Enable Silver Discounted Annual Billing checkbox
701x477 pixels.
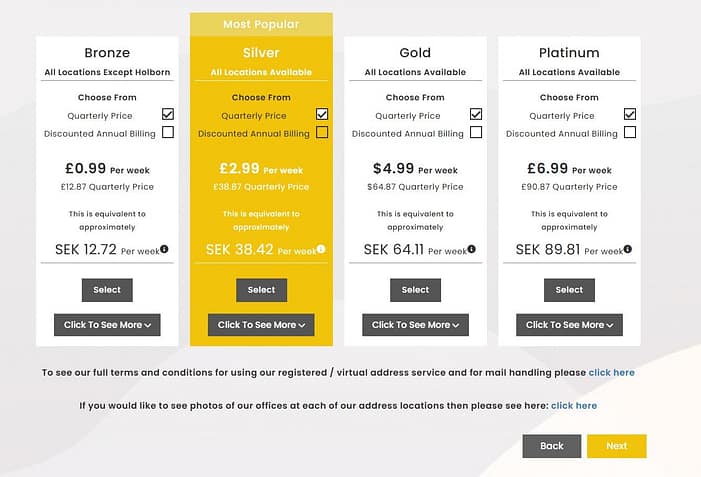[322, 132]
